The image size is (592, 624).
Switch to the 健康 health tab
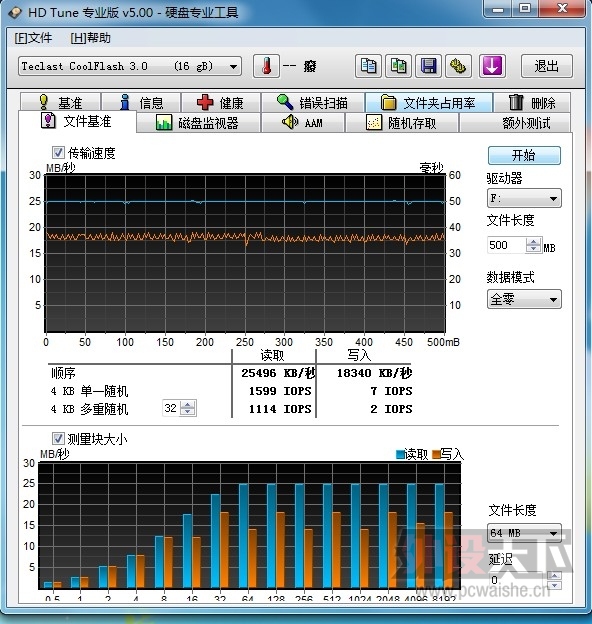[x=221, y=103]
